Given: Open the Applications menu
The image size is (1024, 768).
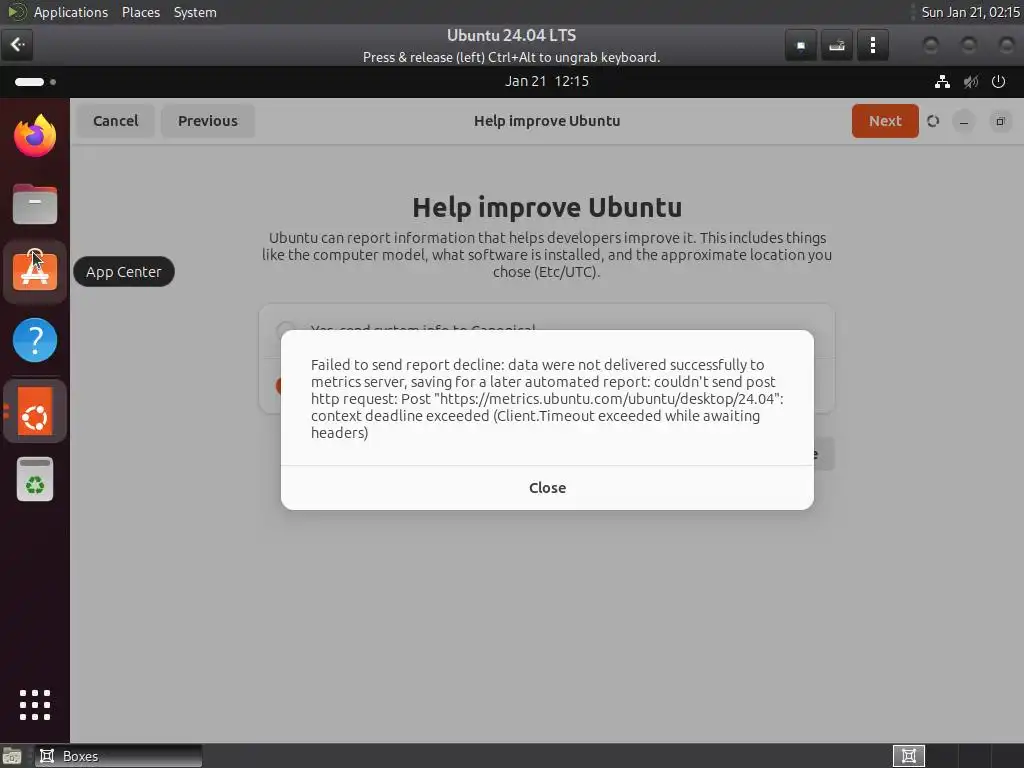Looking at the screenshot, I should [71, 12].
